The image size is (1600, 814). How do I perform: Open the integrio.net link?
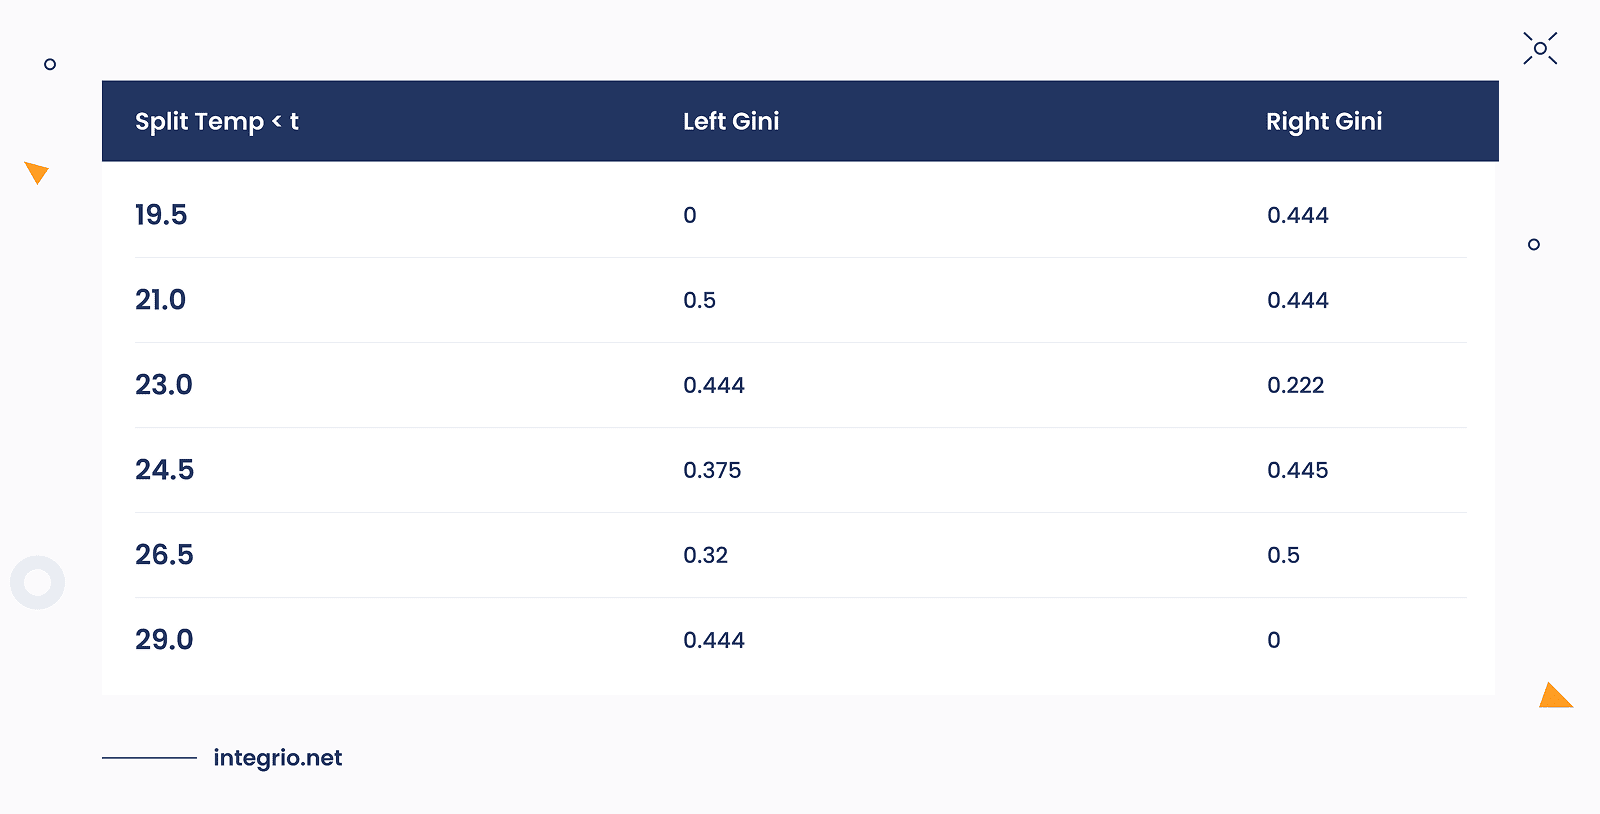pos(277,758)
